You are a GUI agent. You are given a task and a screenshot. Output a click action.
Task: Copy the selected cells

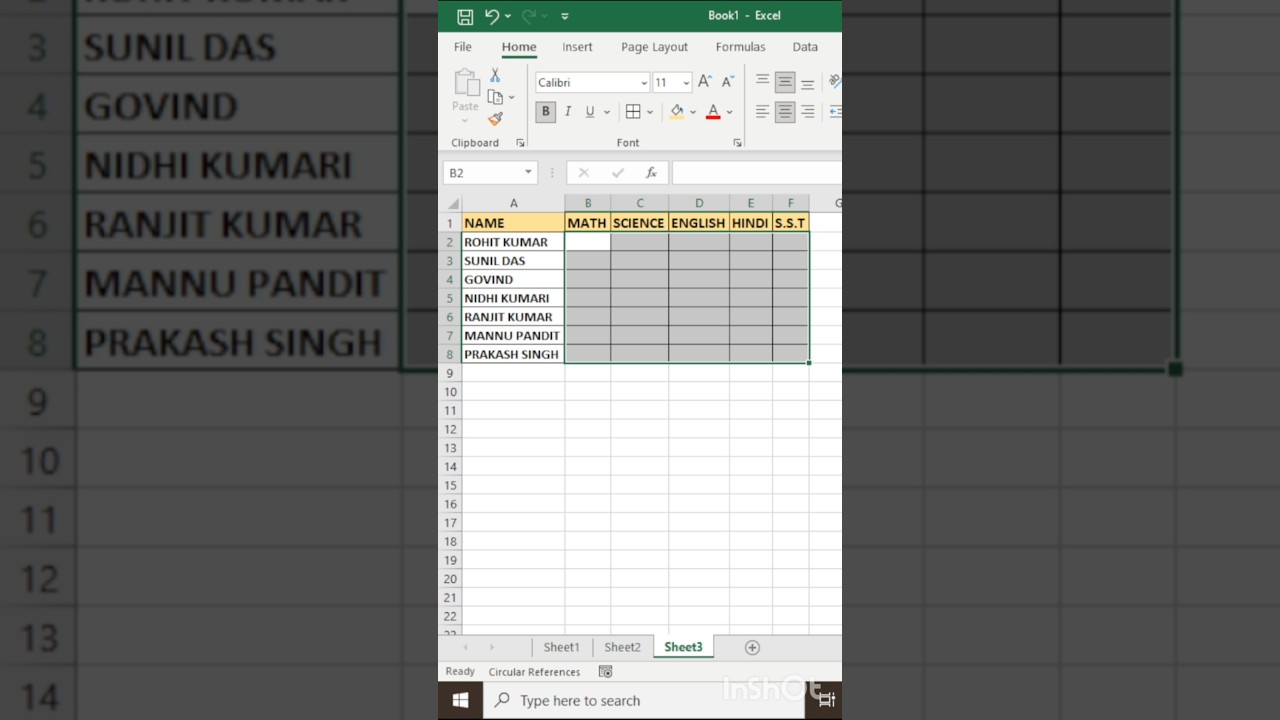point(495,97)
